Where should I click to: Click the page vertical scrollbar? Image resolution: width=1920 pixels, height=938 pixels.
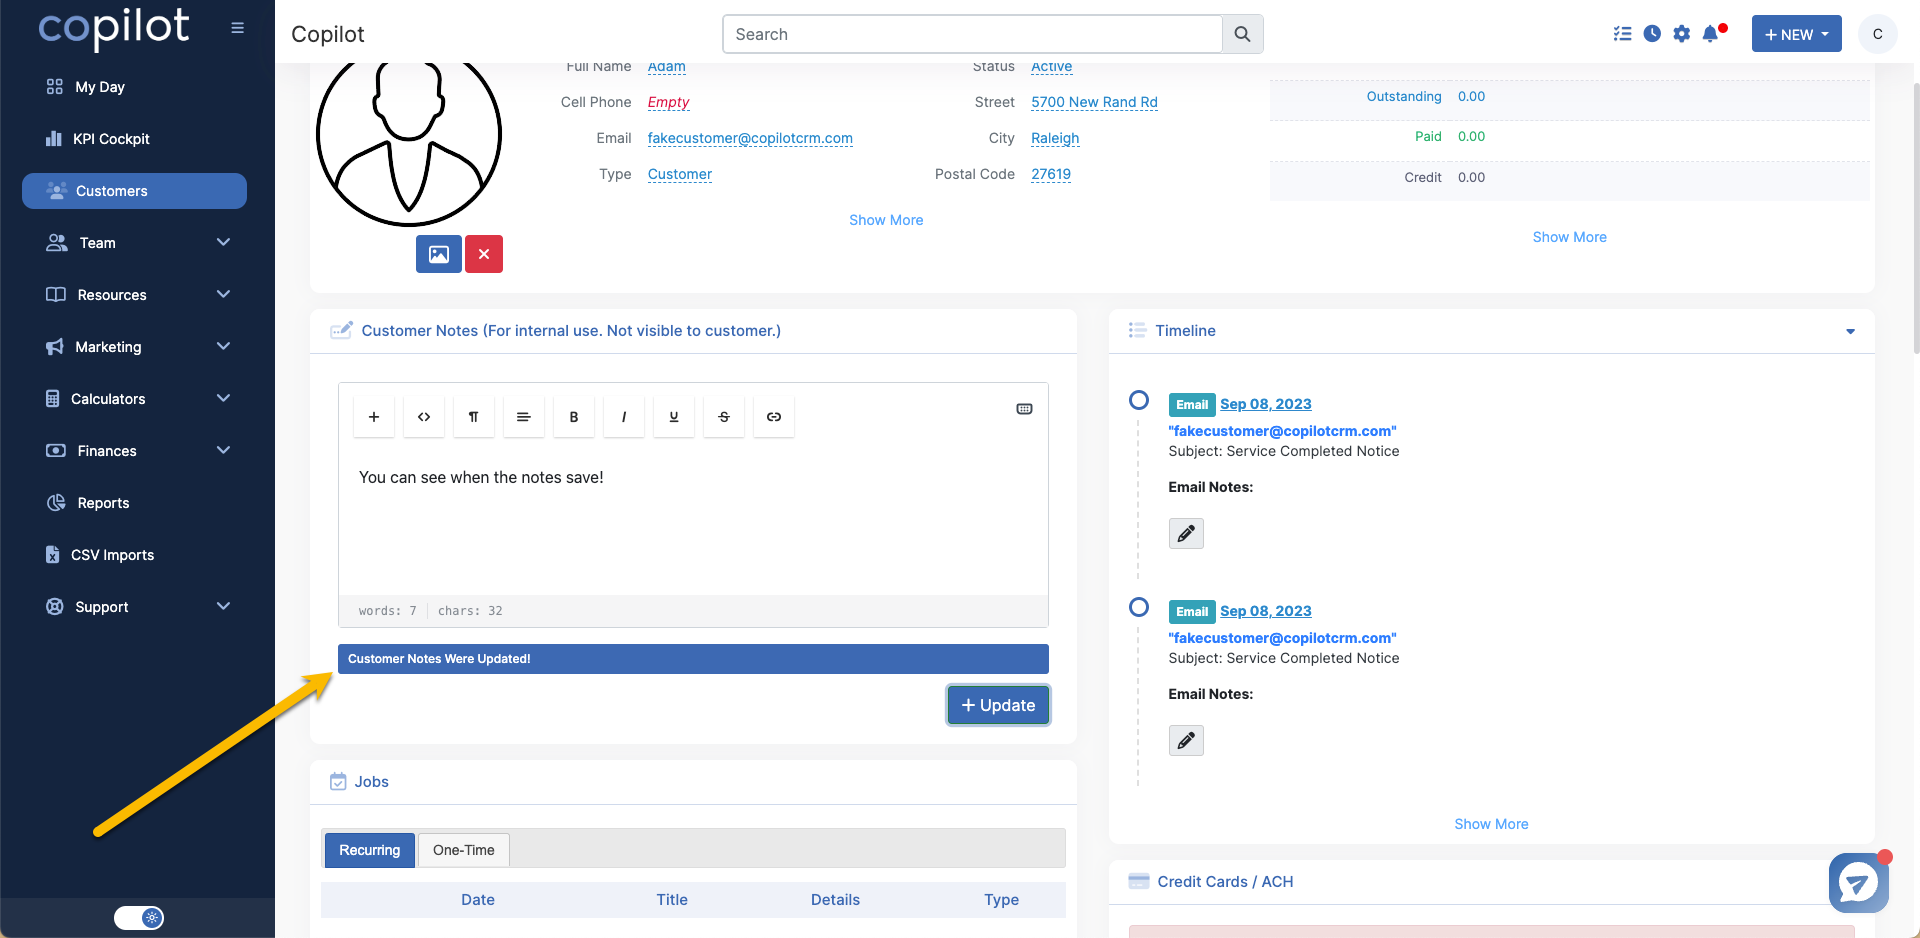[x=1915, y=220]
